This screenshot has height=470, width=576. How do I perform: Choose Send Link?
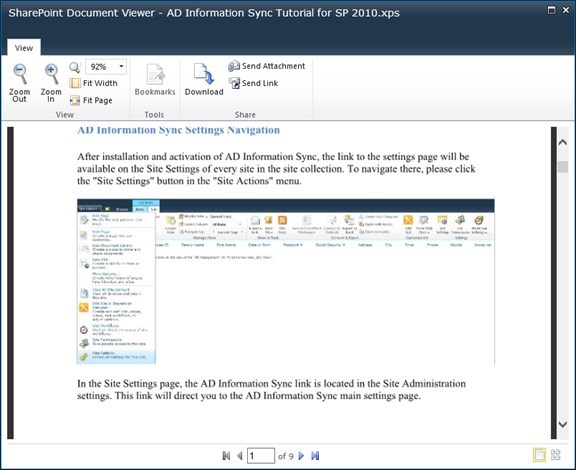pyautogui.click(x=253, y=83)
